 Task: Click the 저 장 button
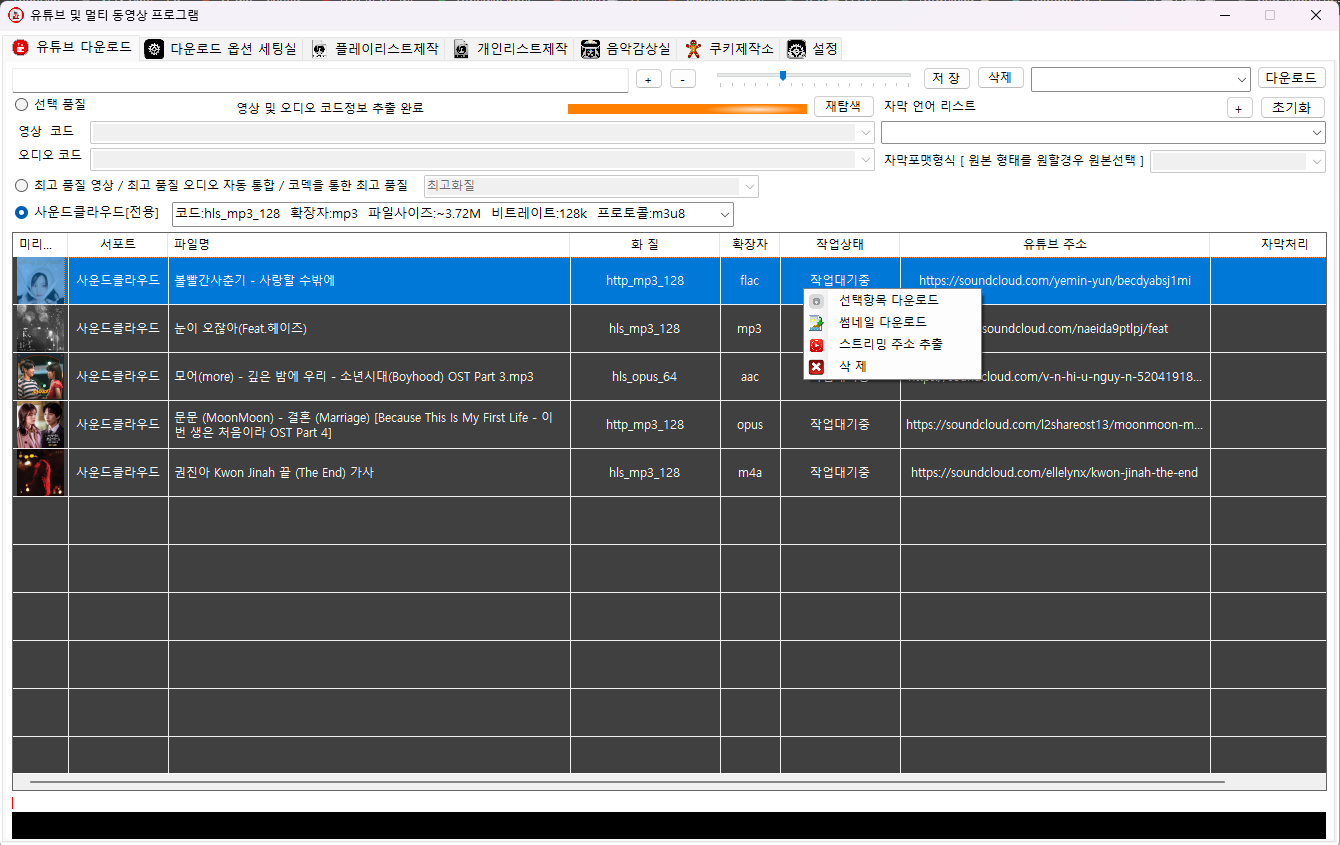click(946, 78)
